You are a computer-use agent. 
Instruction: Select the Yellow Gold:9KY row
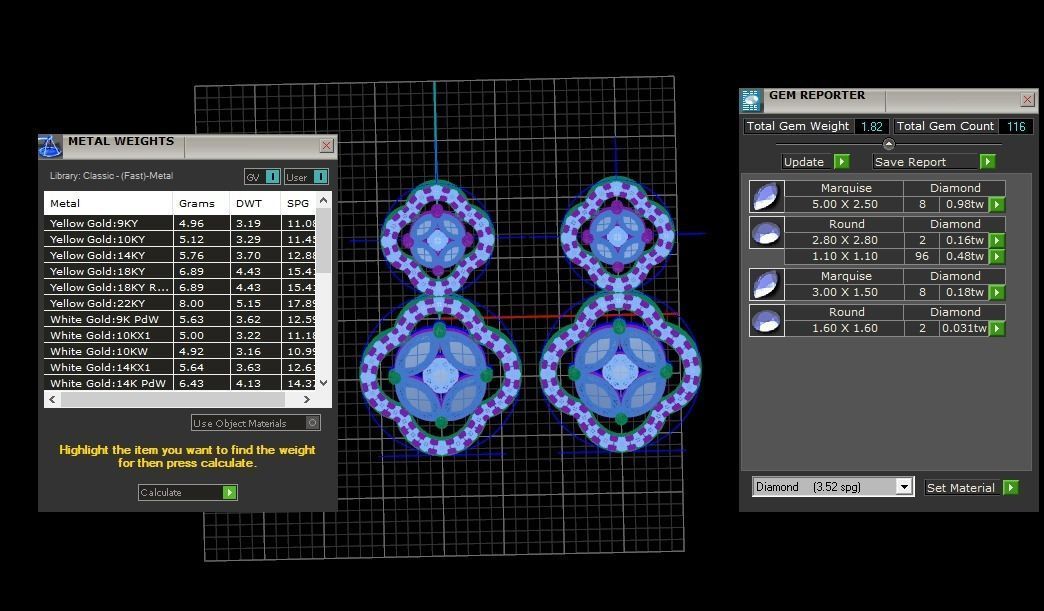click(x=180, y=224)
